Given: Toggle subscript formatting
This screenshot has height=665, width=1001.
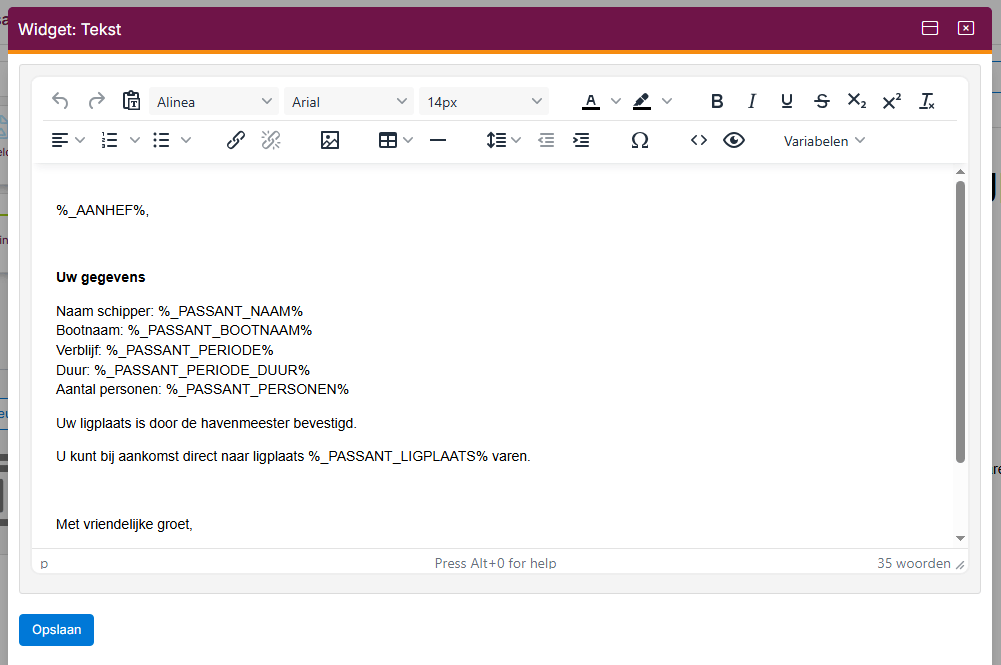Looking at the screenshot, I should [x=857, y=101].
